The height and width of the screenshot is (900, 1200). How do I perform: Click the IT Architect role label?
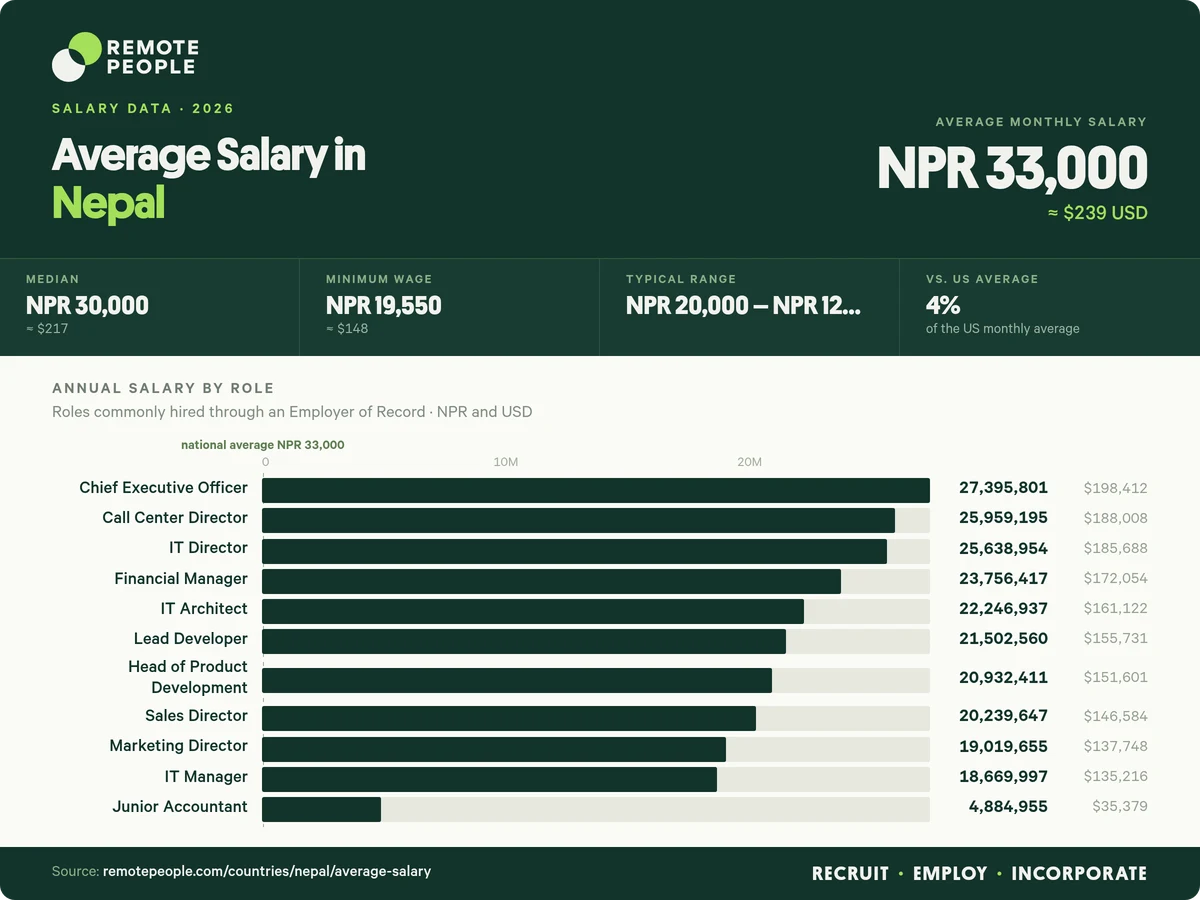[x=204, y=609]
